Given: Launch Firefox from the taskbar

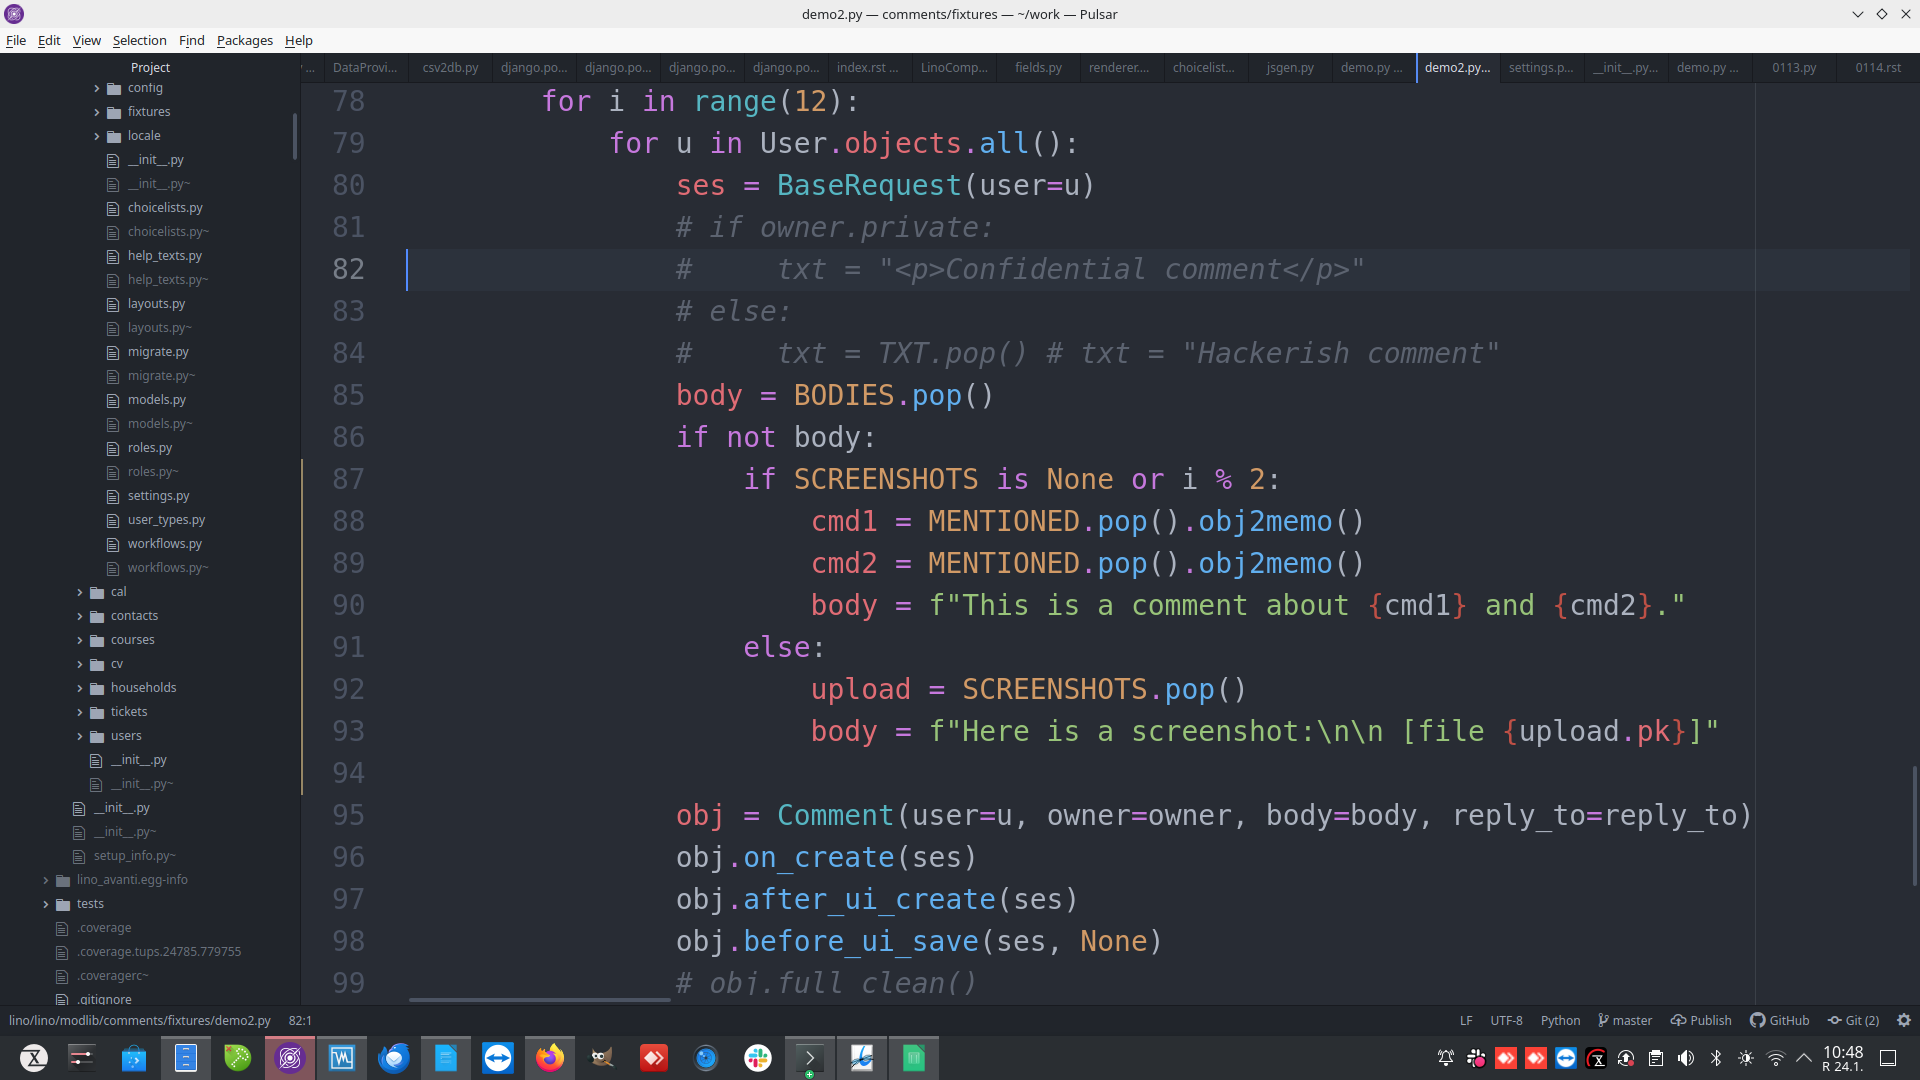Looking at the screenshot, I should click(x=549, y=1058).
